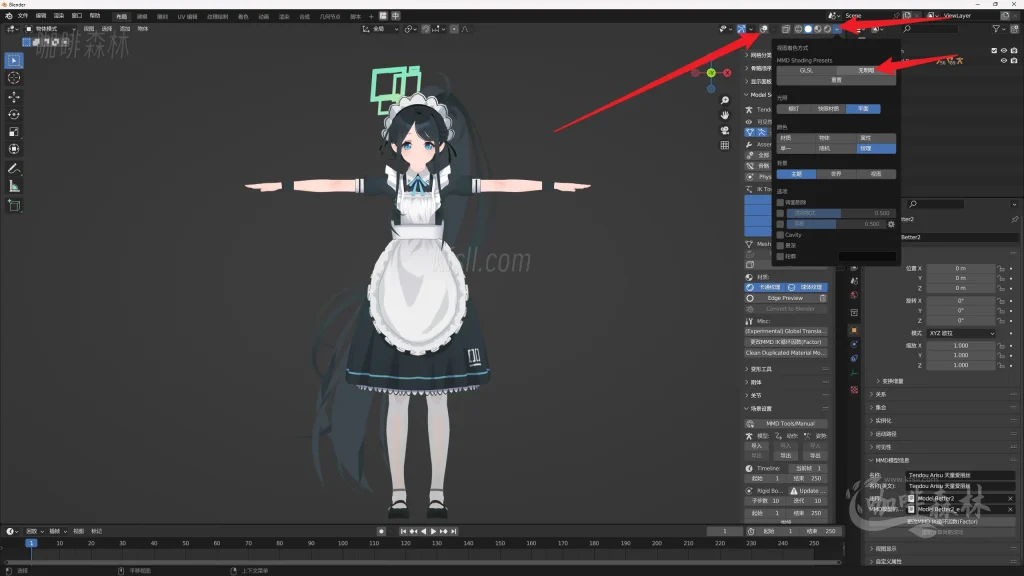Enable the Cavity checkbox in shading popover
This screenshot has width=1024, height=576.
coord(779,235)
